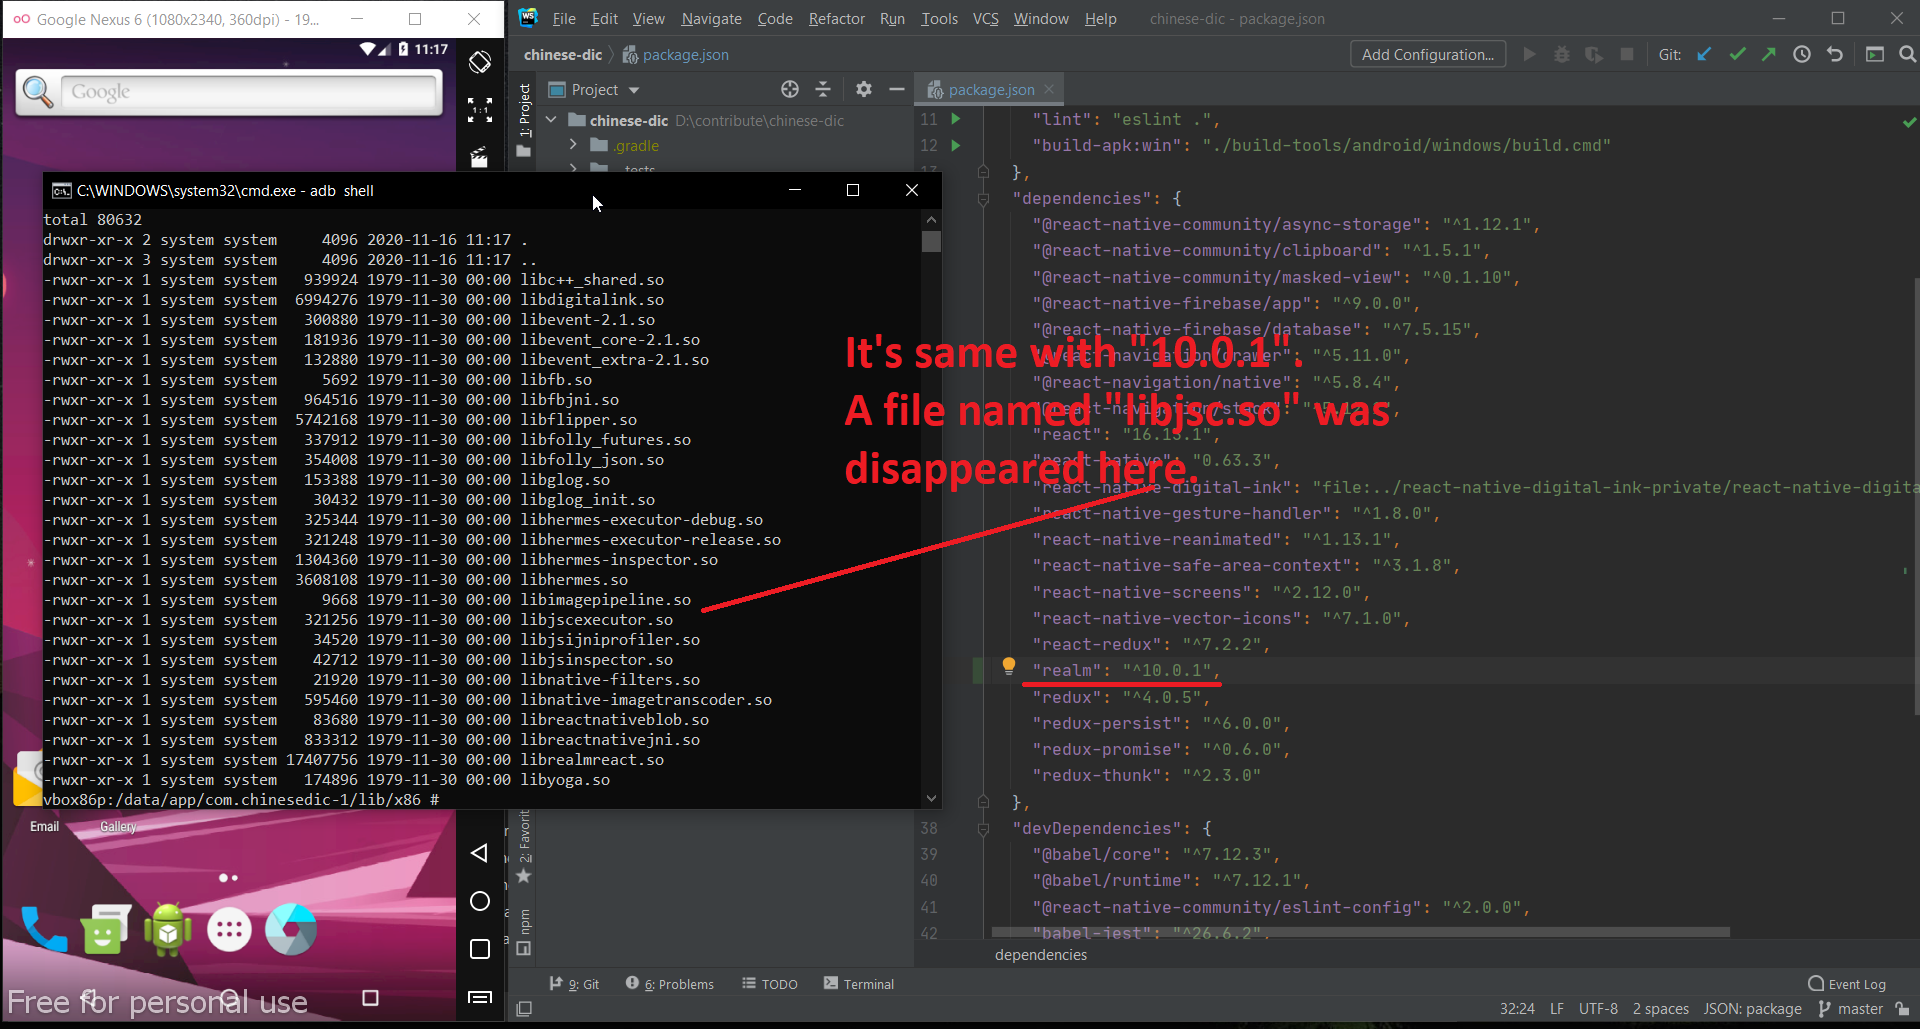Collapse the chinese-dic root folder
The width and height of the screenshot is (1920, 1029).
551,120
